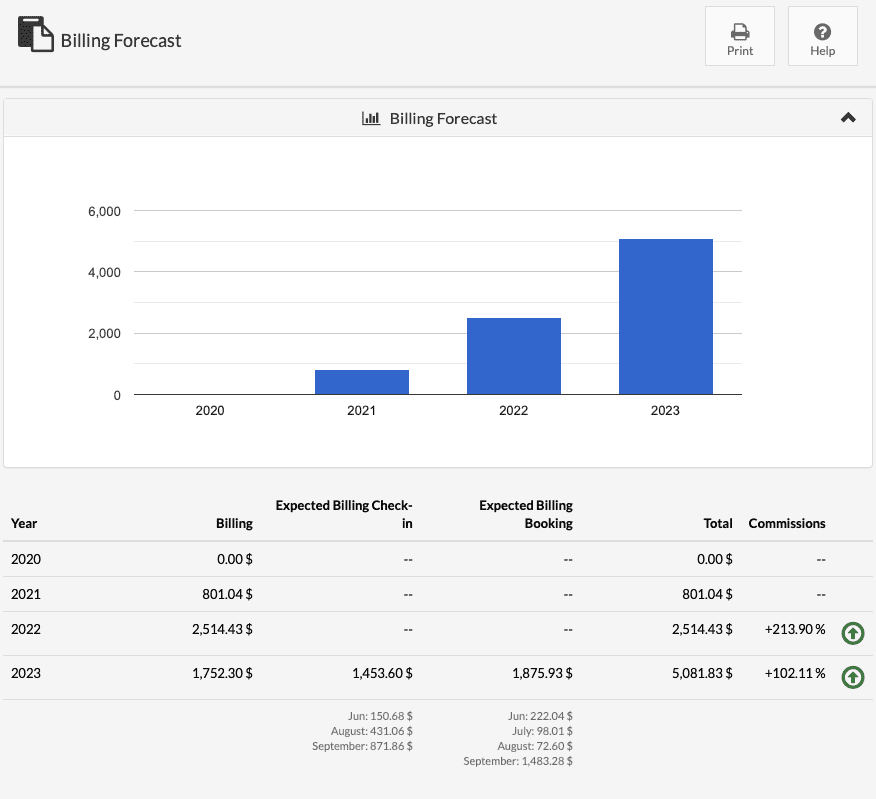
Task: Click the 2,000 axis label on chart
Action: point(104,334)
